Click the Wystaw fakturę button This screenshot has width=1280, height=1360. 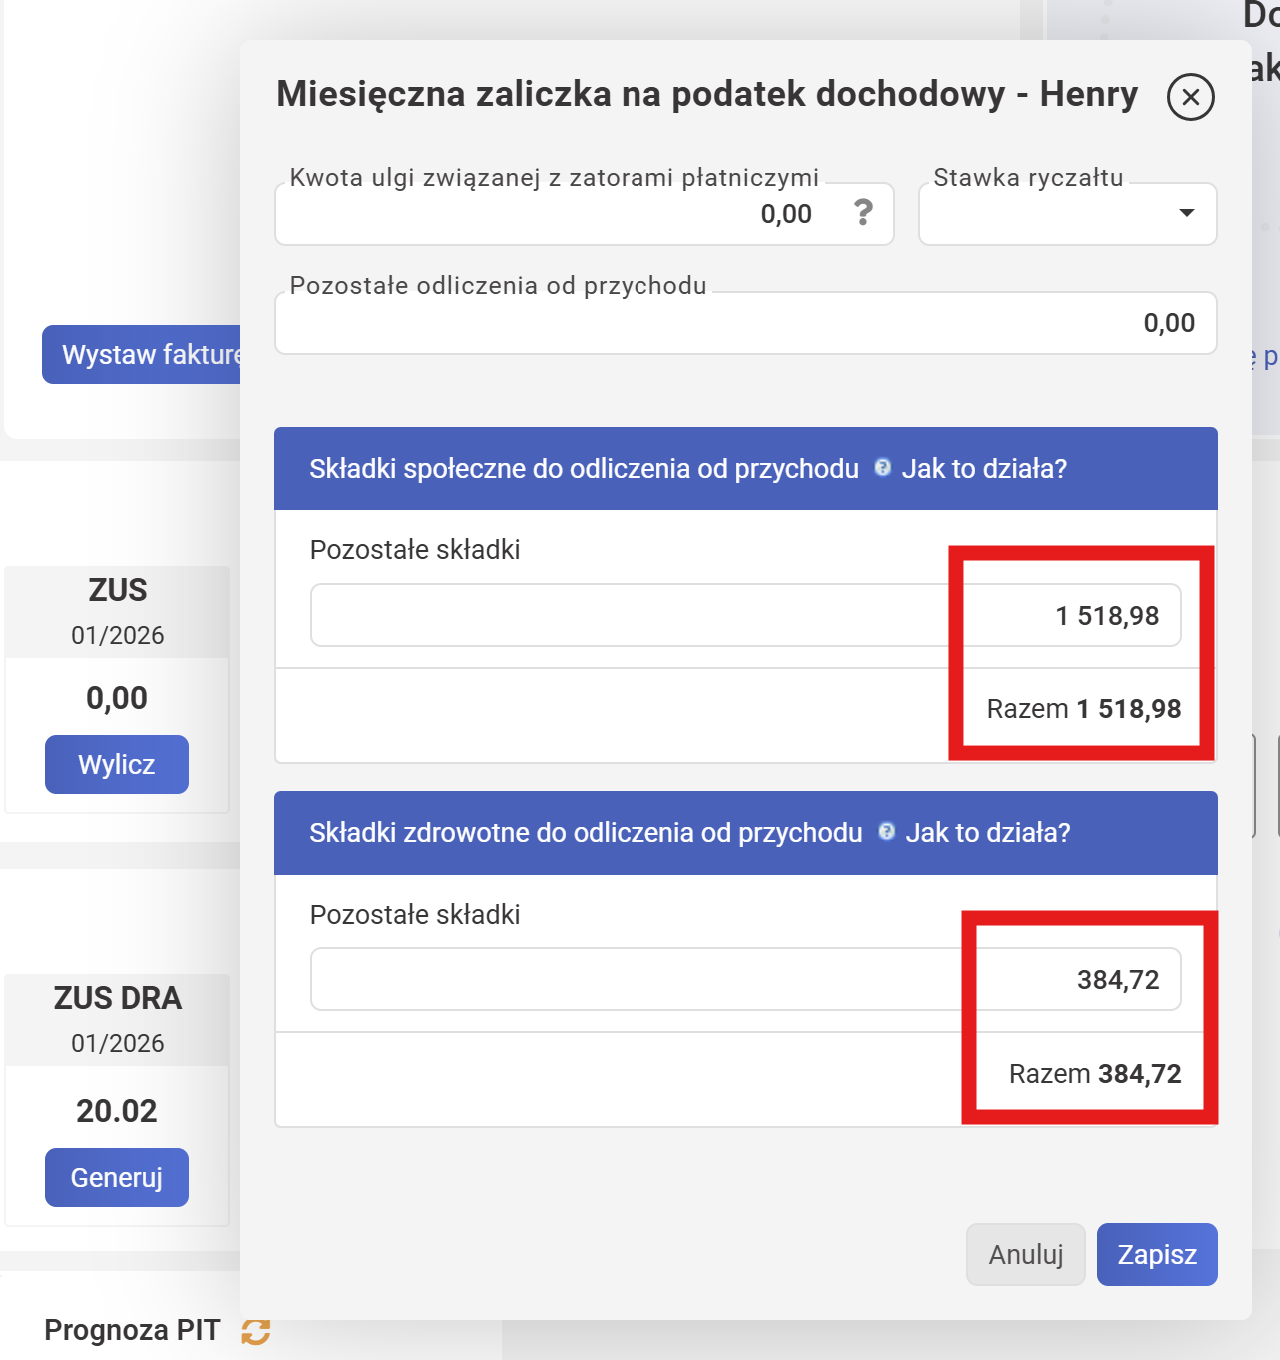[x=143, y=354]
